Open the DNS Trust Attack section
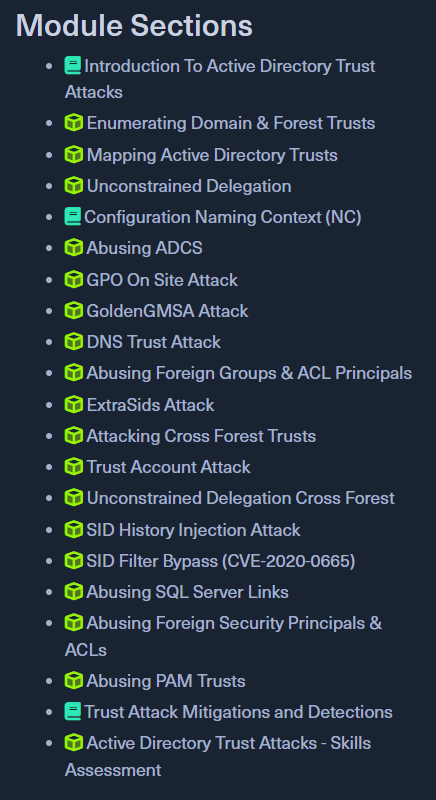436x800 pixels. [153, 342]
